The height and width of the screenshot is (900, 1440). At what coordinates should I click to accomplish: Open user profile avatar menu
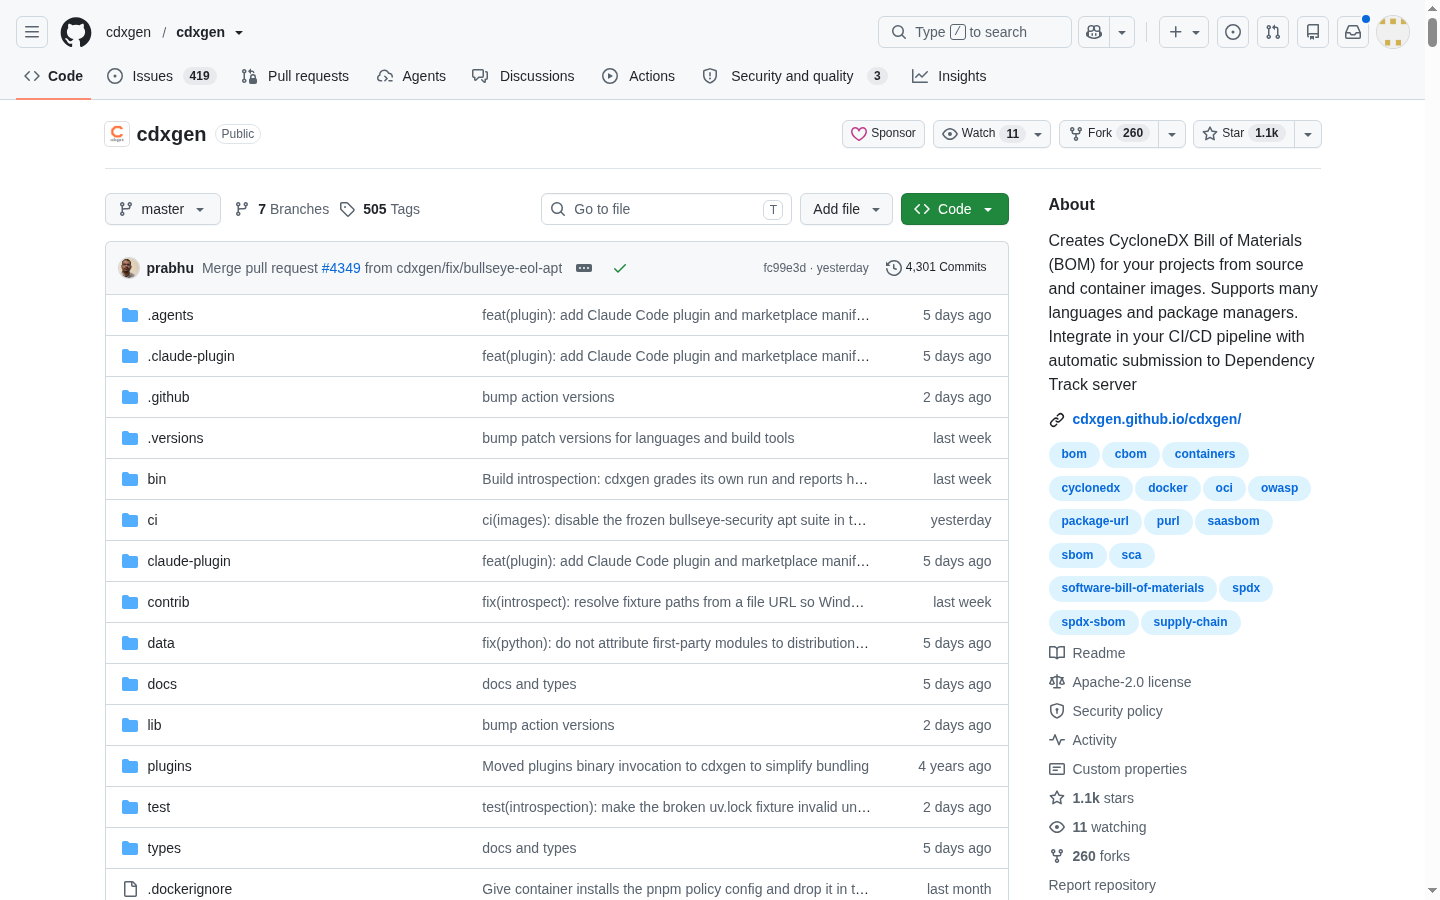click(1393, 32)
